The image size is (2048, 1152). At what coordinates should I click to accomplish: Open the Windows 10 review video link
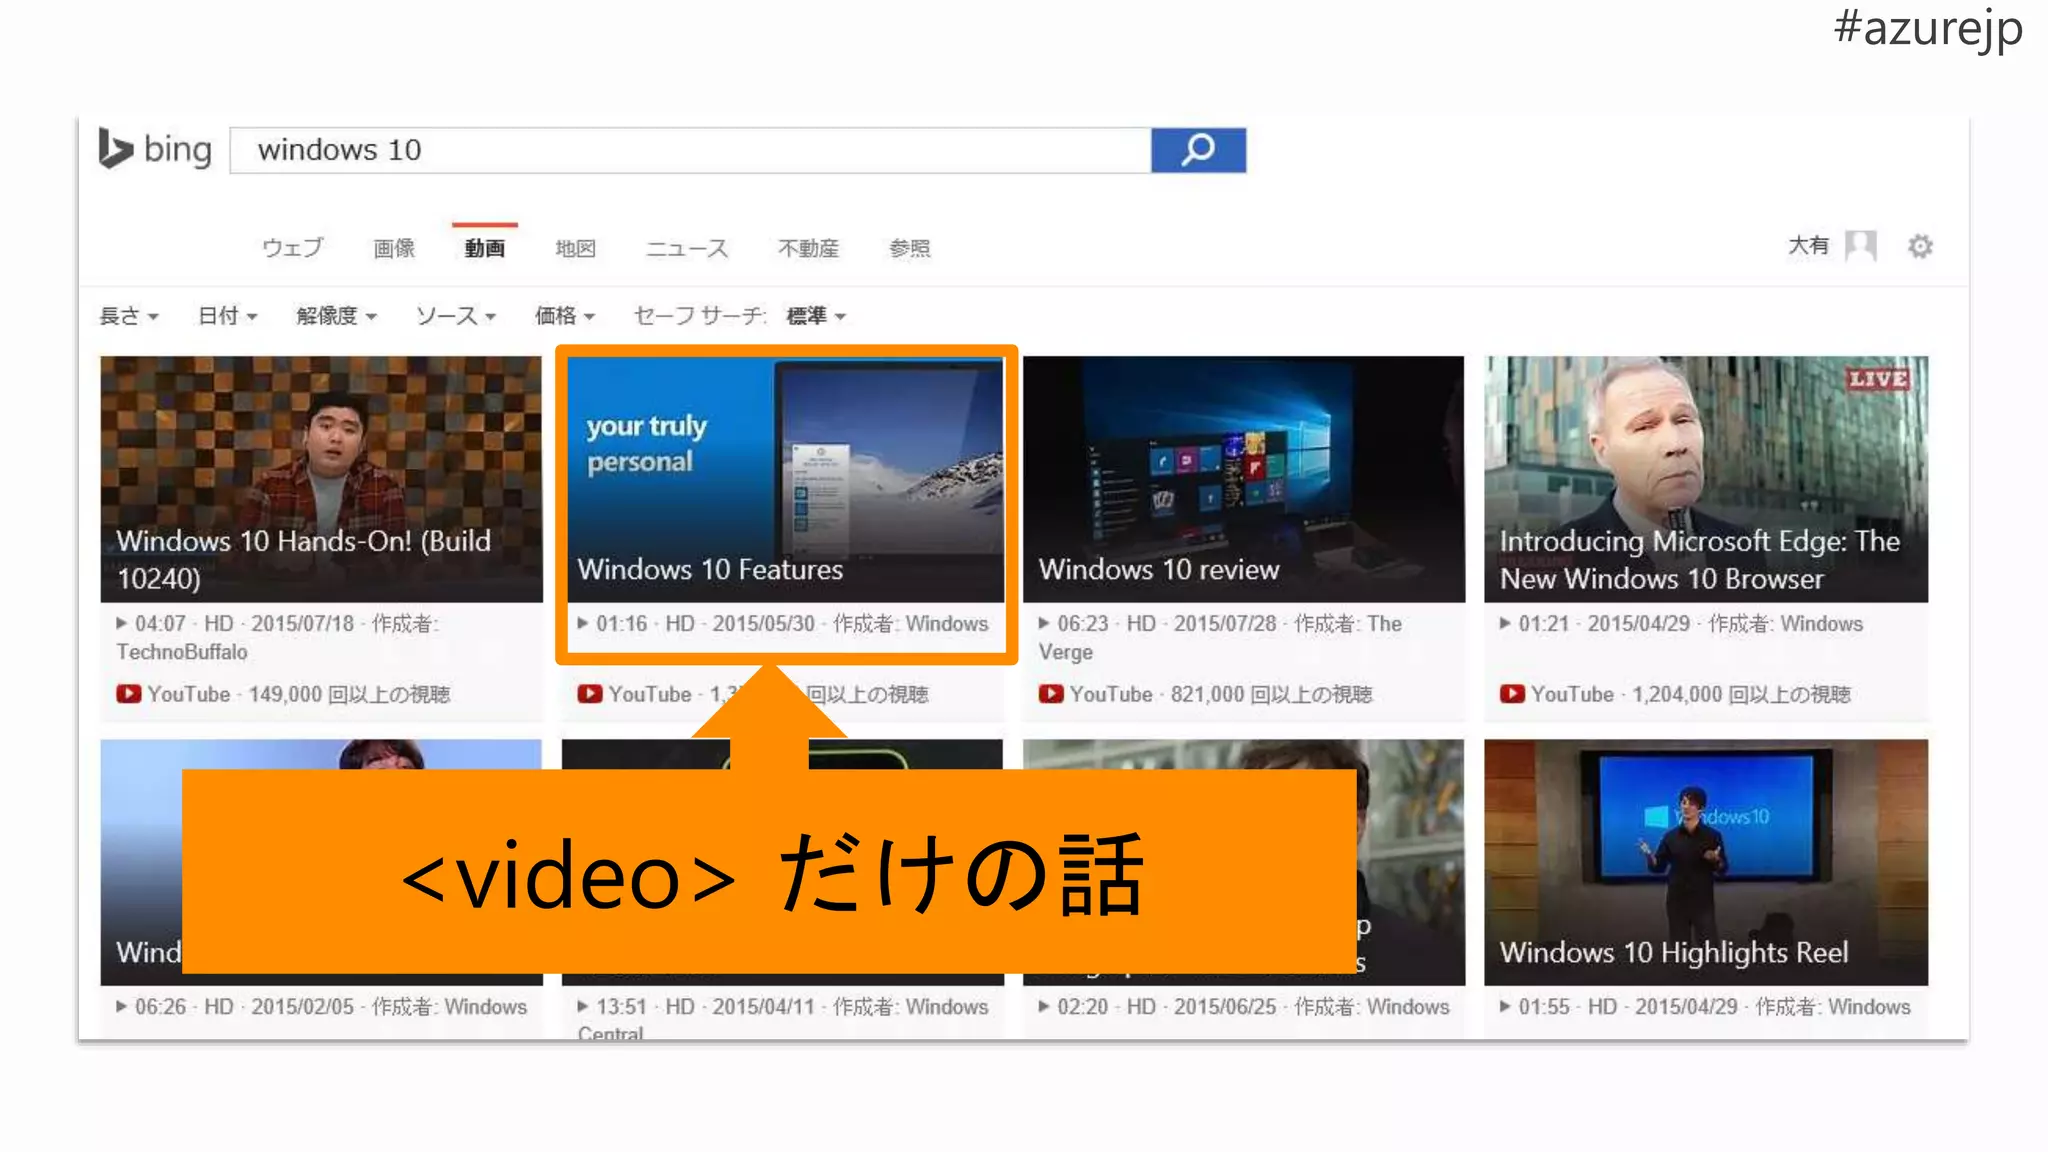coord(1158,569)
